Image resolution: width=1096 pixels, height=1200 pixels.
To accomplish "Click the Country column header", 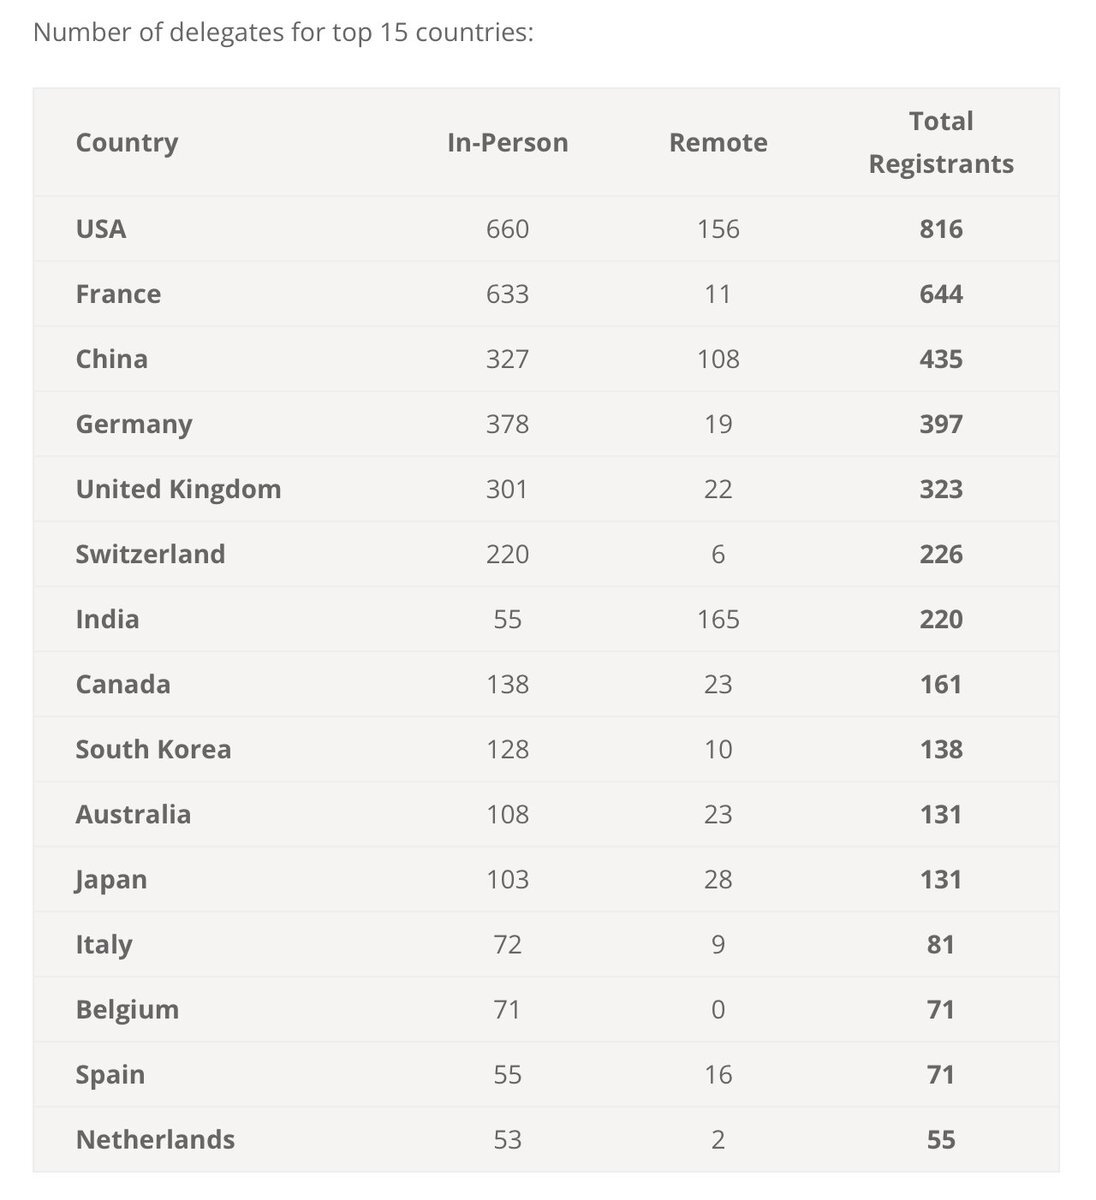I will pos(127,142).
